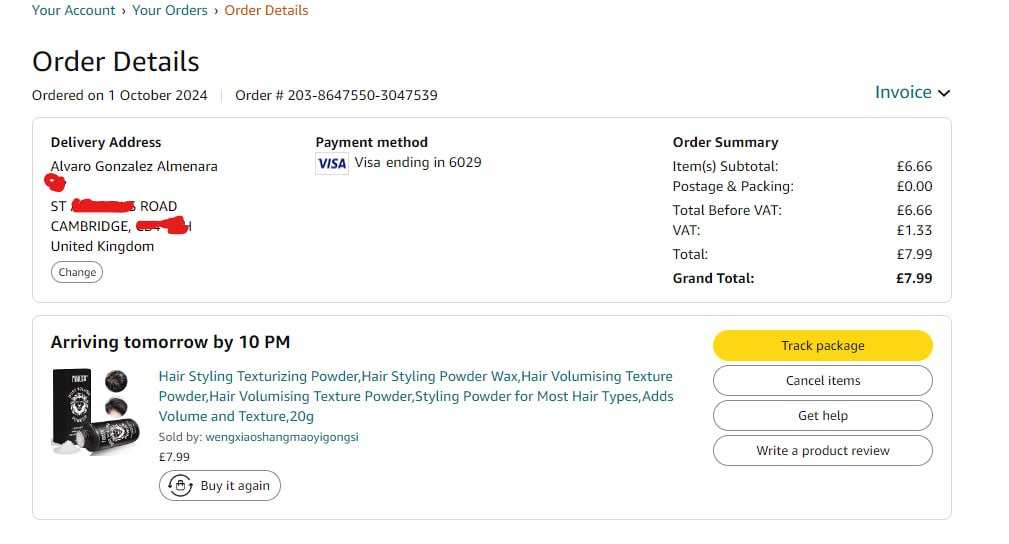The height and width of the screenshot is (544, 1009).
Task: Click the Arriving tomorrow by 10 PM heading
Action: click(170, 342)
